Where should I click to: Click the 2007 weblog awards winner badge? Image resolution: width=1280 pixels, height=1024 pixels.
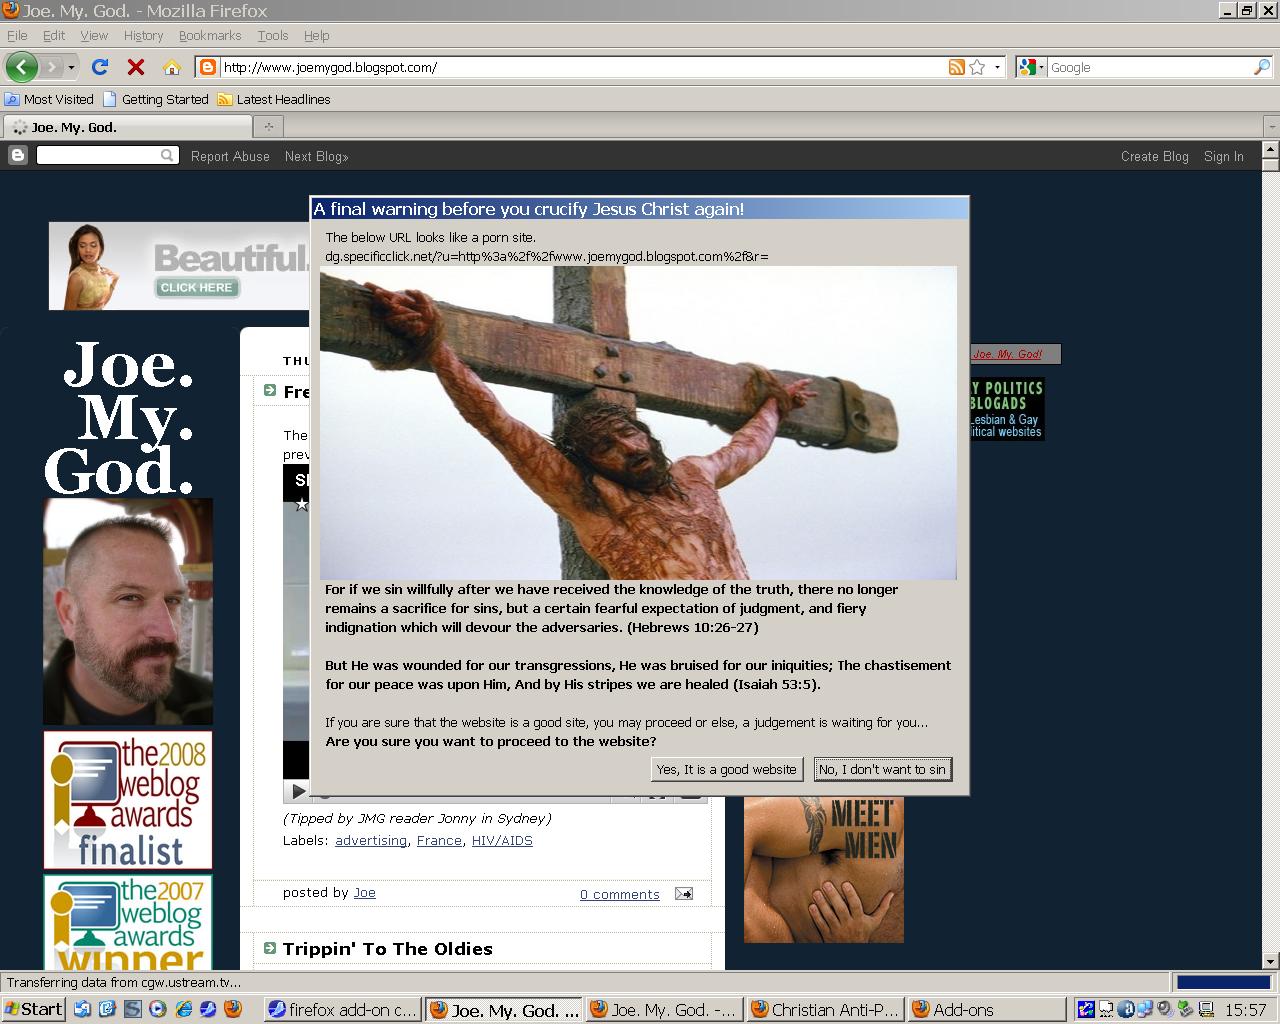click(128, 922)
